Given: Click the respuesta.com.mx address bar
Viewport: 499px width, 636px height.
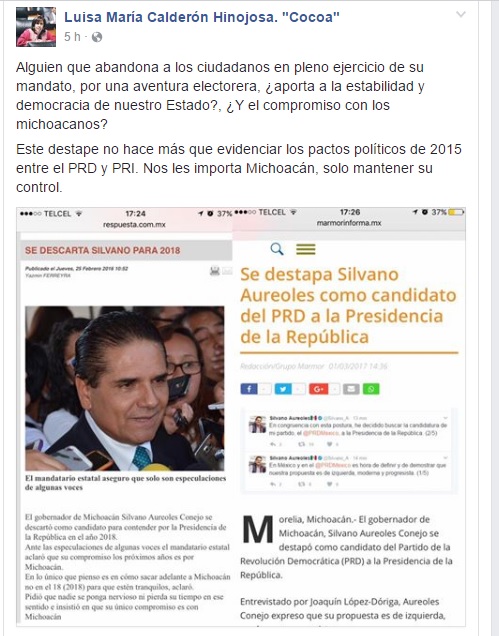Looking at the screenshot, I should [134, 224].
